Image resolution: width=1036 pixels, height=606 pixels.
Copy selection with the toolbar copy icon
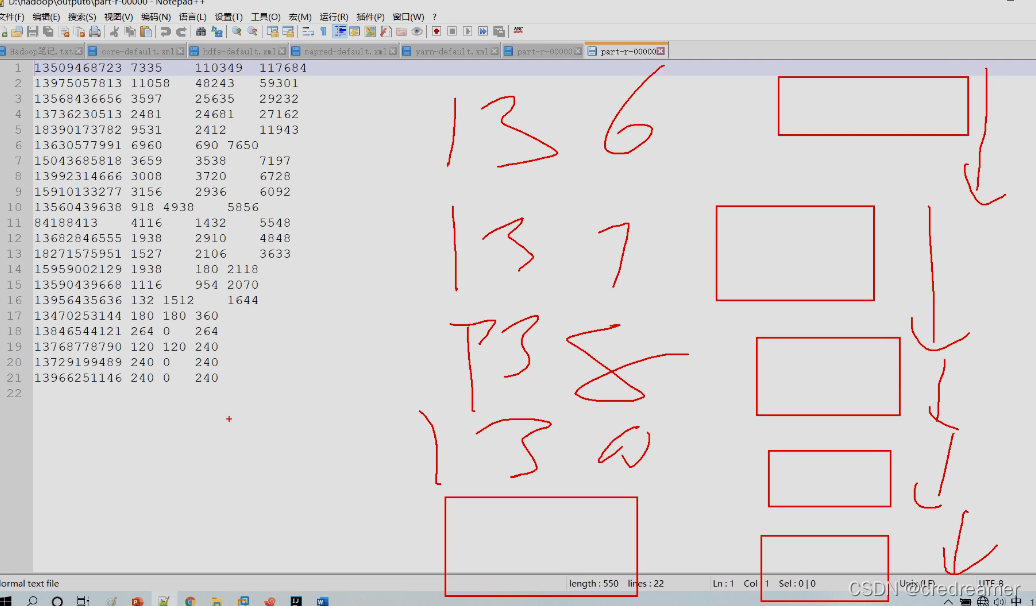(130, 31)
